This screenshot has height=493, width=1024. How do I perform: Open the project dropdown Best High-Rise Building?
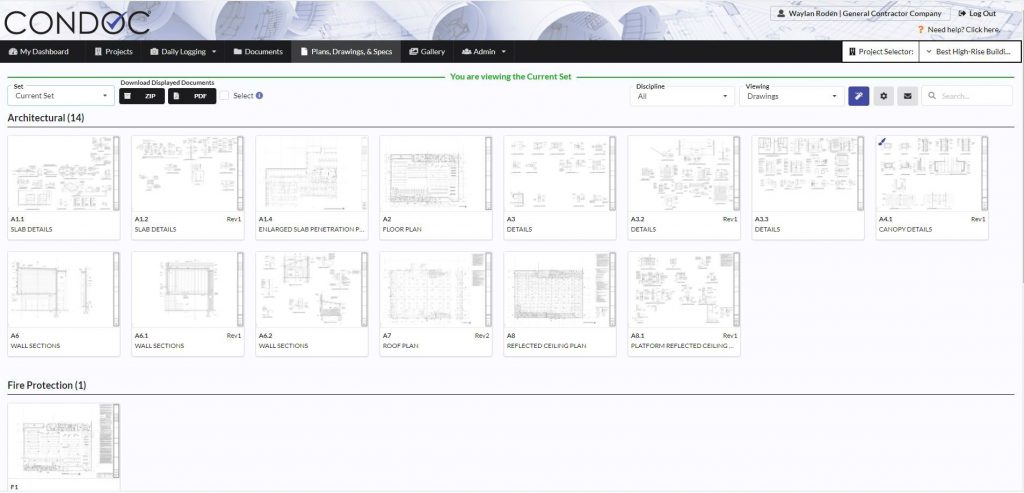pos(969,52)
